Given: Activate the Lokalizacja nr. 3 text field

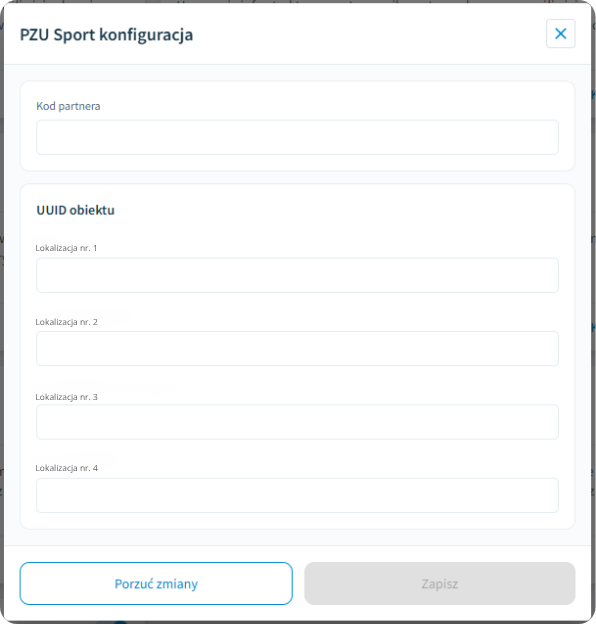Looking at the screenshot, I should (x=297, y=422).
